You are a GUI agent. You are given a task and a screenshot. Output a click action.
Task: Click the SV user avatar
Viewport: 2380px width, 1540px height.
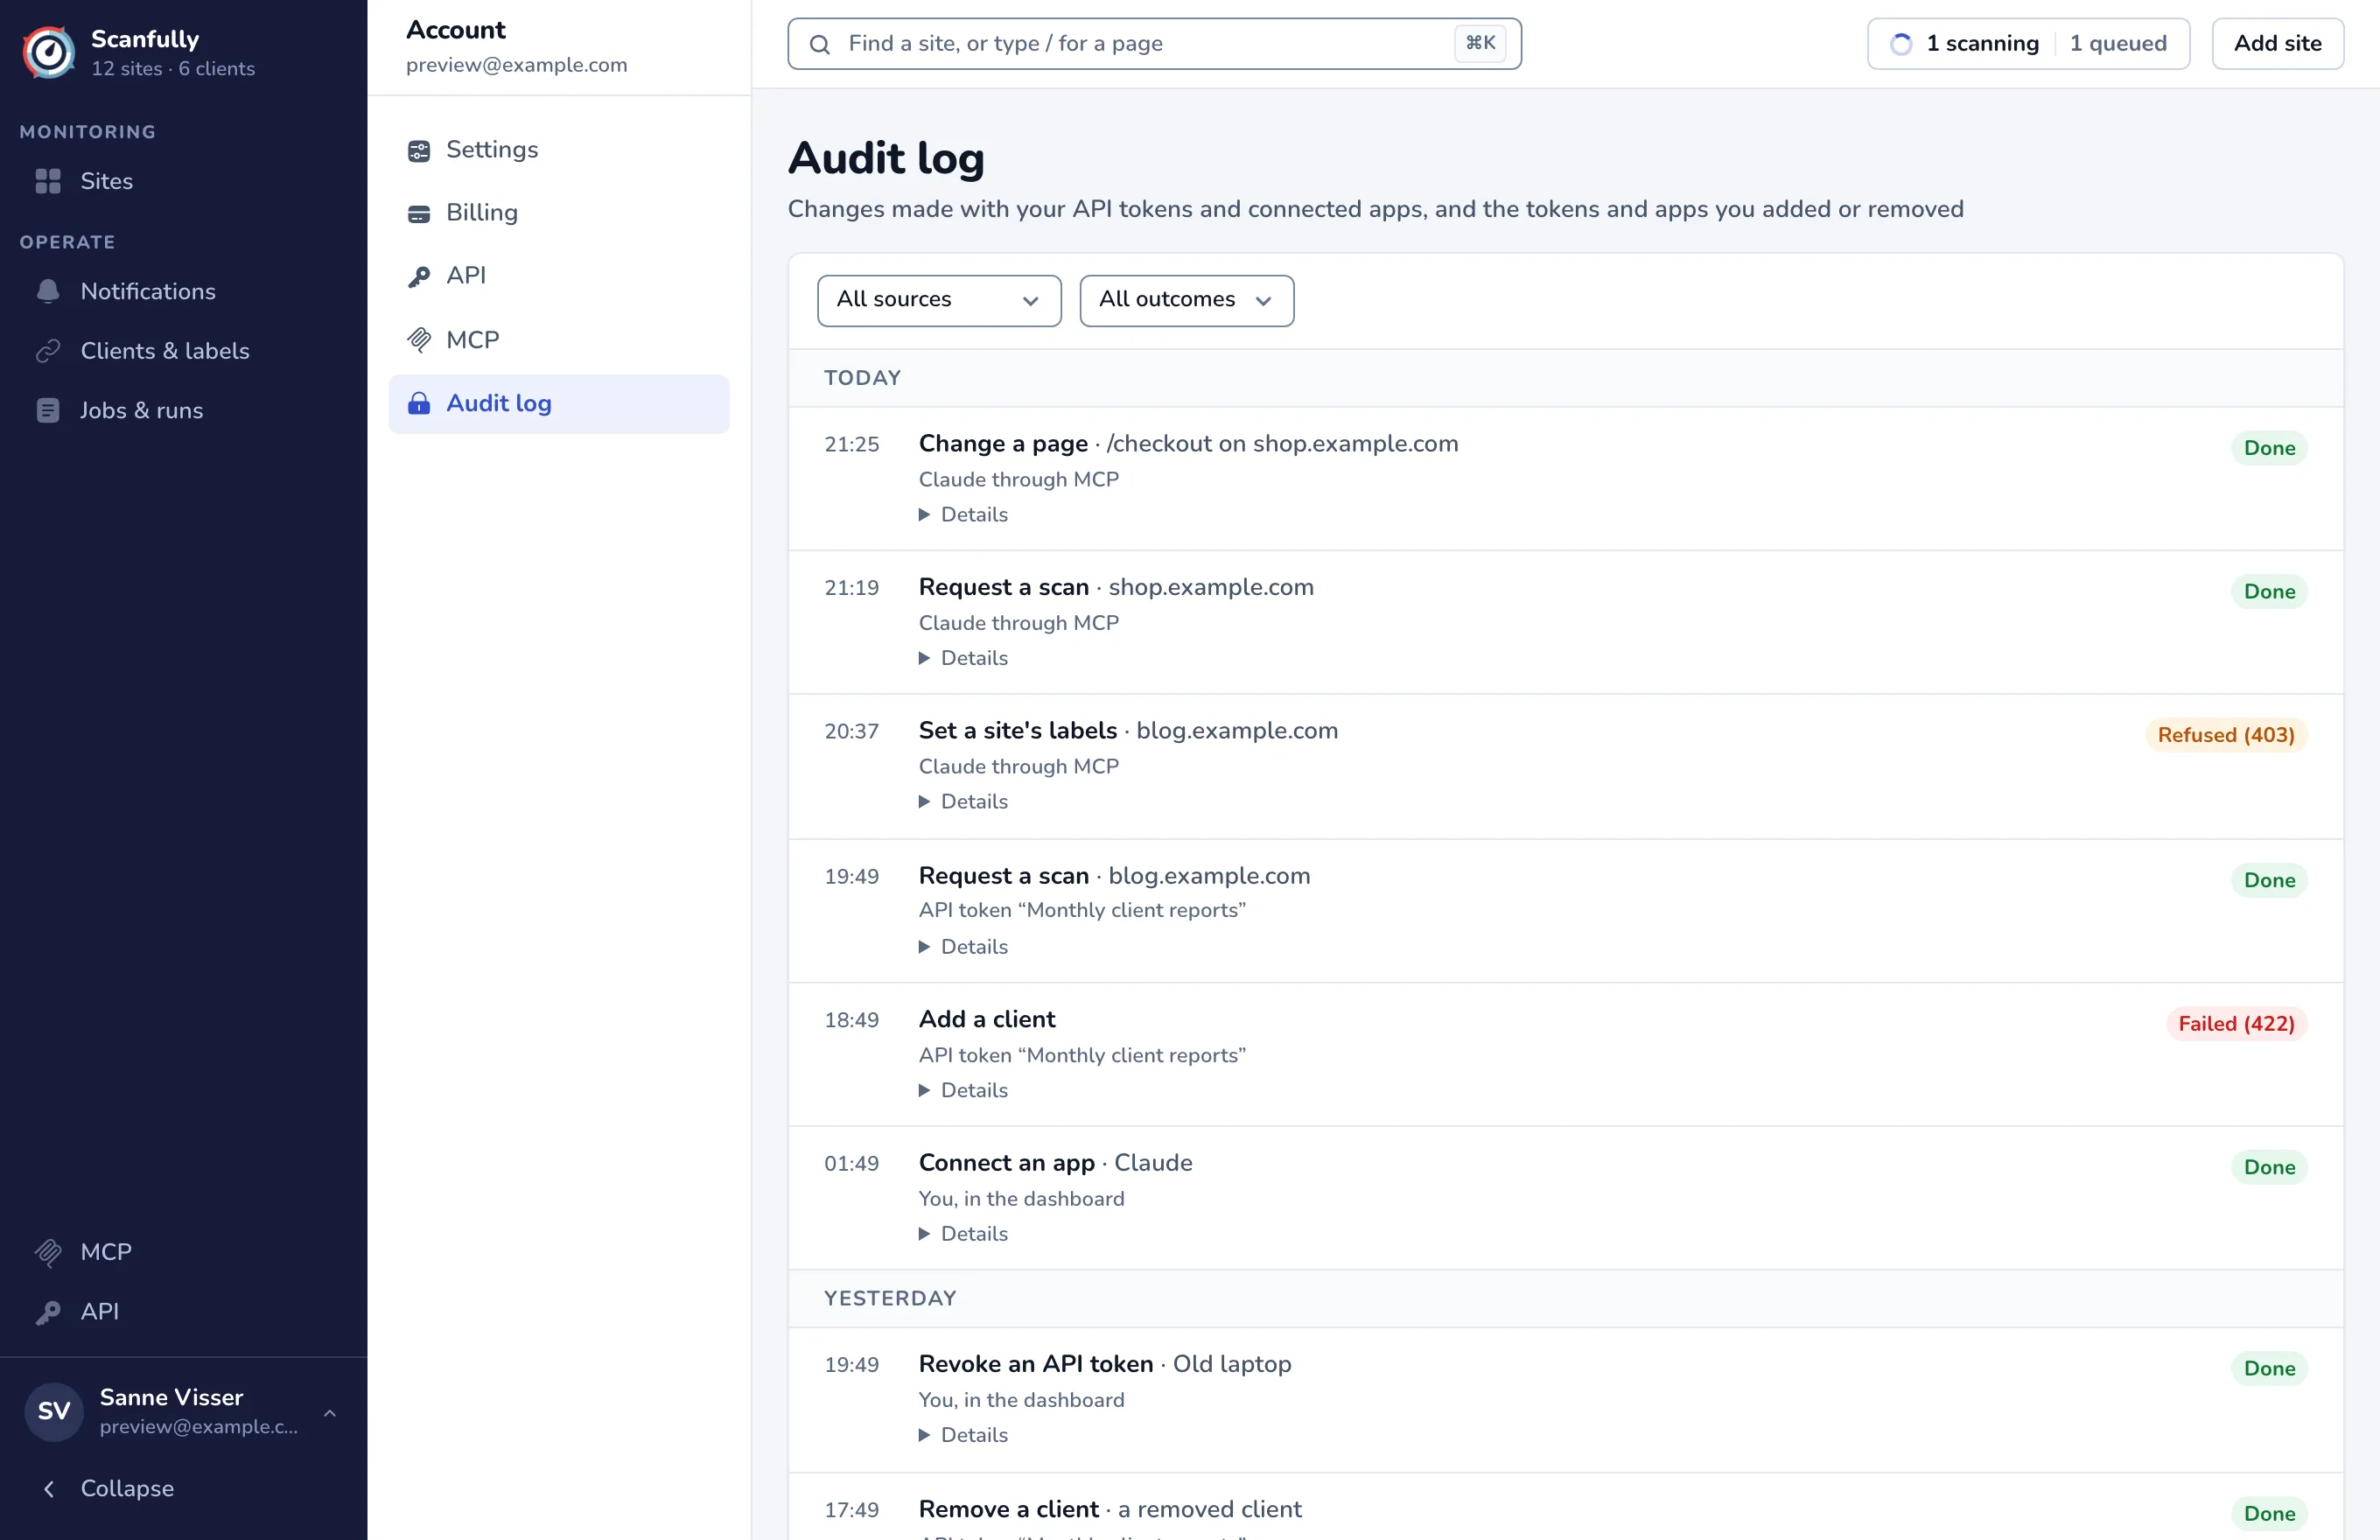click(x=54, y=1411)
